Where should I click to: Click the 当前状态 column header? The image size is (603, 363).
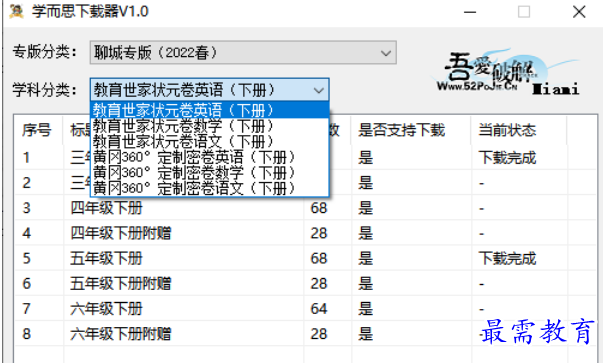518,130
